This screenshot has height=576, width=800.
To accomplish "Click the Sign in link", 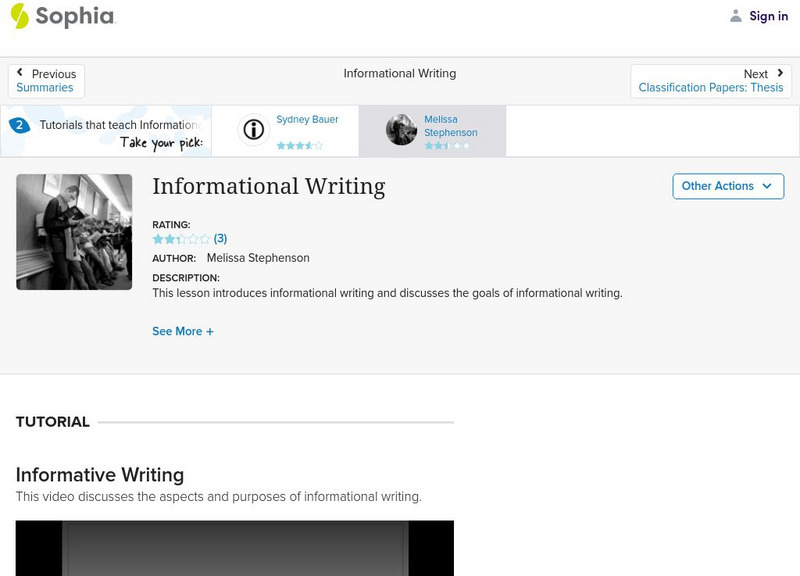I will tap(767, 16).
